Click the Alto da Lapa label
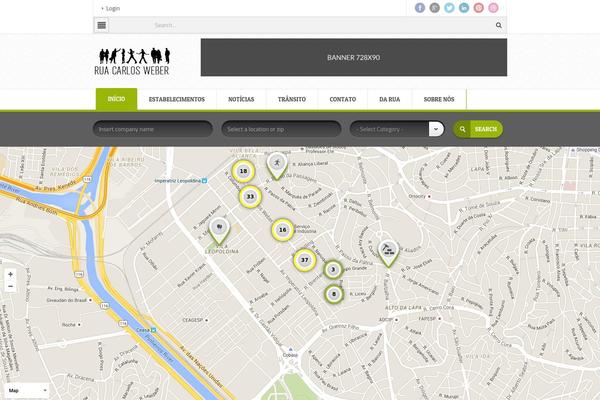This screenshot has width=600, height=400. pyautogui.click(x=403, y=308)
